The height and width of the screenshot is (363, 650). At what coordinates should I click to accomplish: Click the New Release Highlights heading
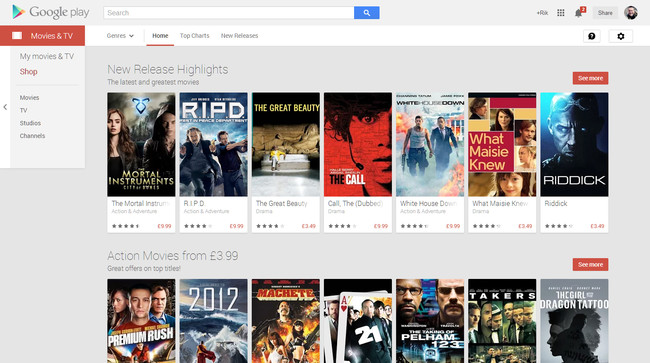[x=167, y=69]
